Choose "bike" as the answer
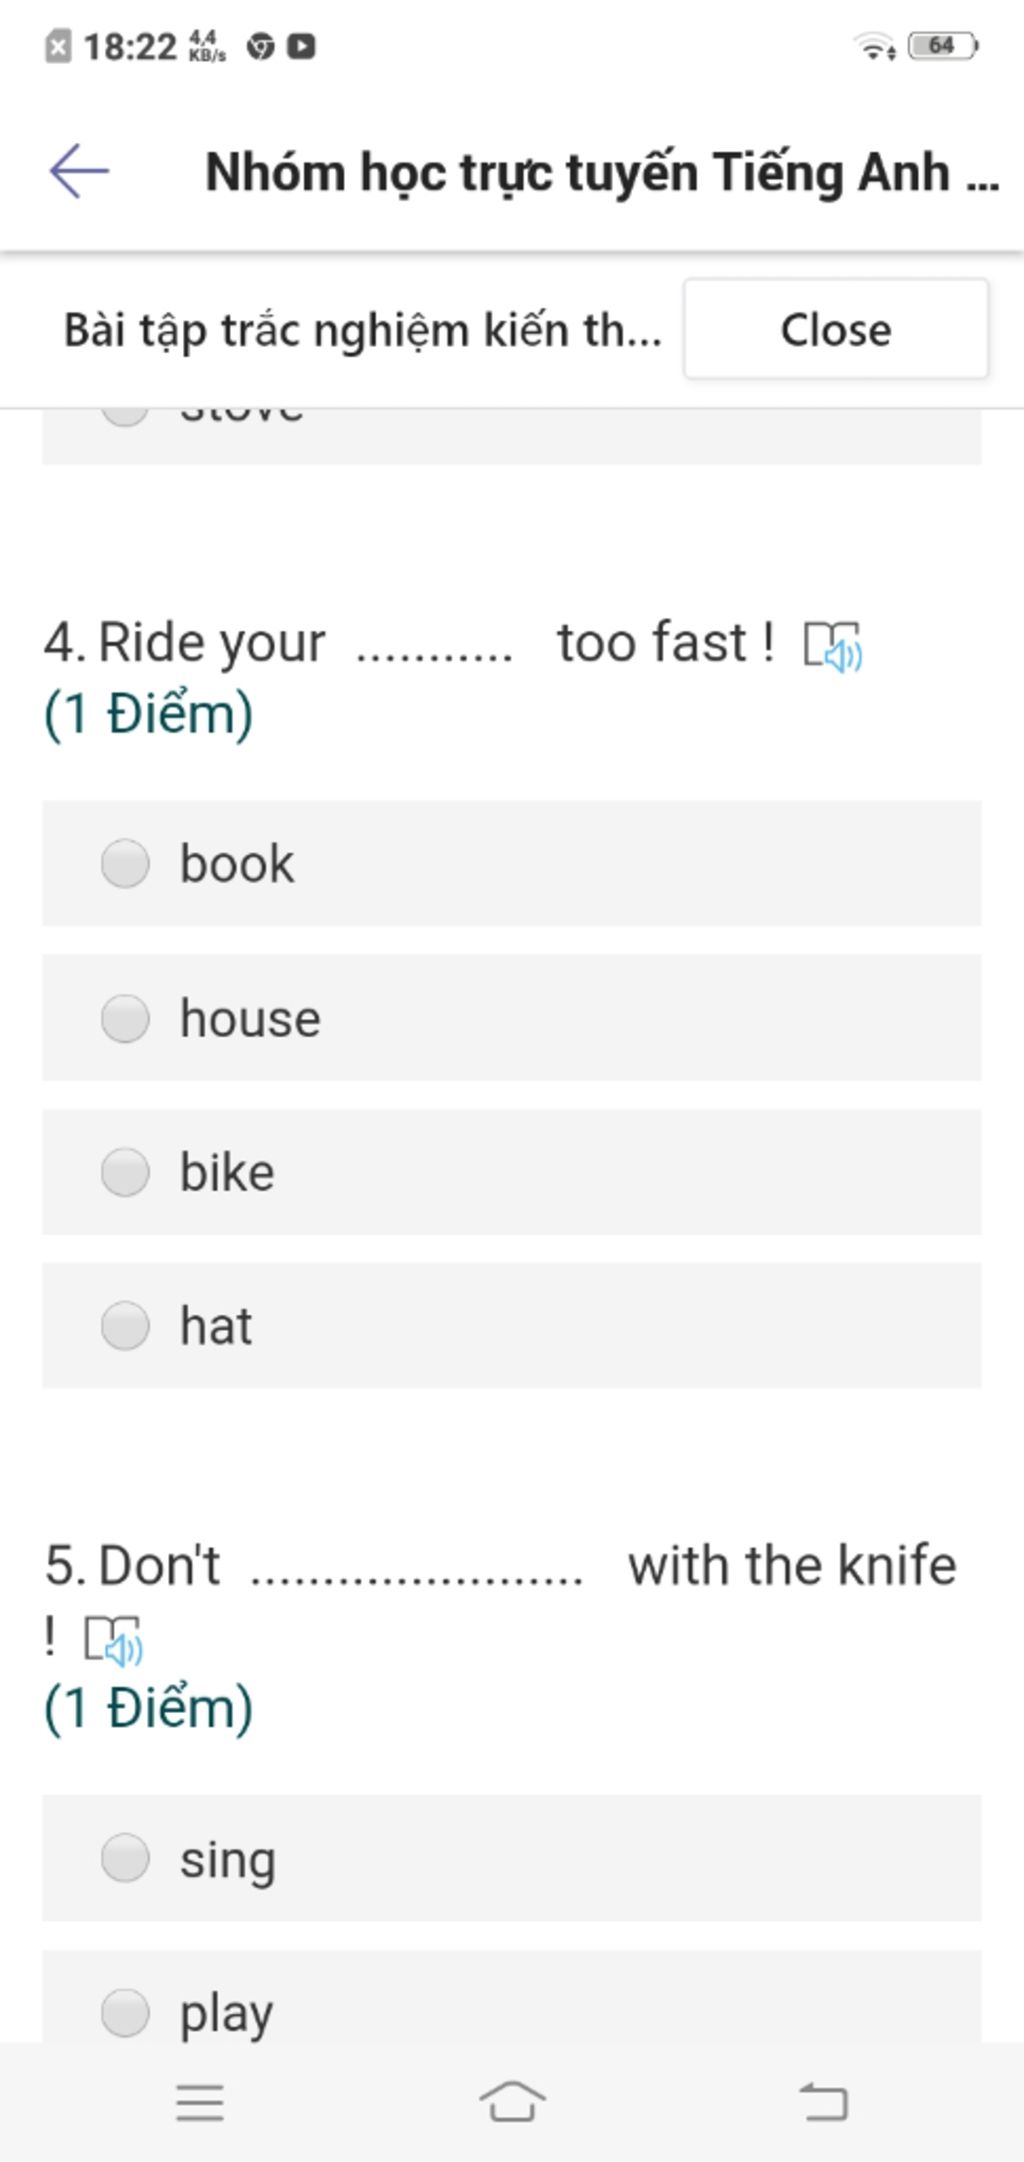This screenshot has width=1024, height=2162. (x=125, y=1172)
